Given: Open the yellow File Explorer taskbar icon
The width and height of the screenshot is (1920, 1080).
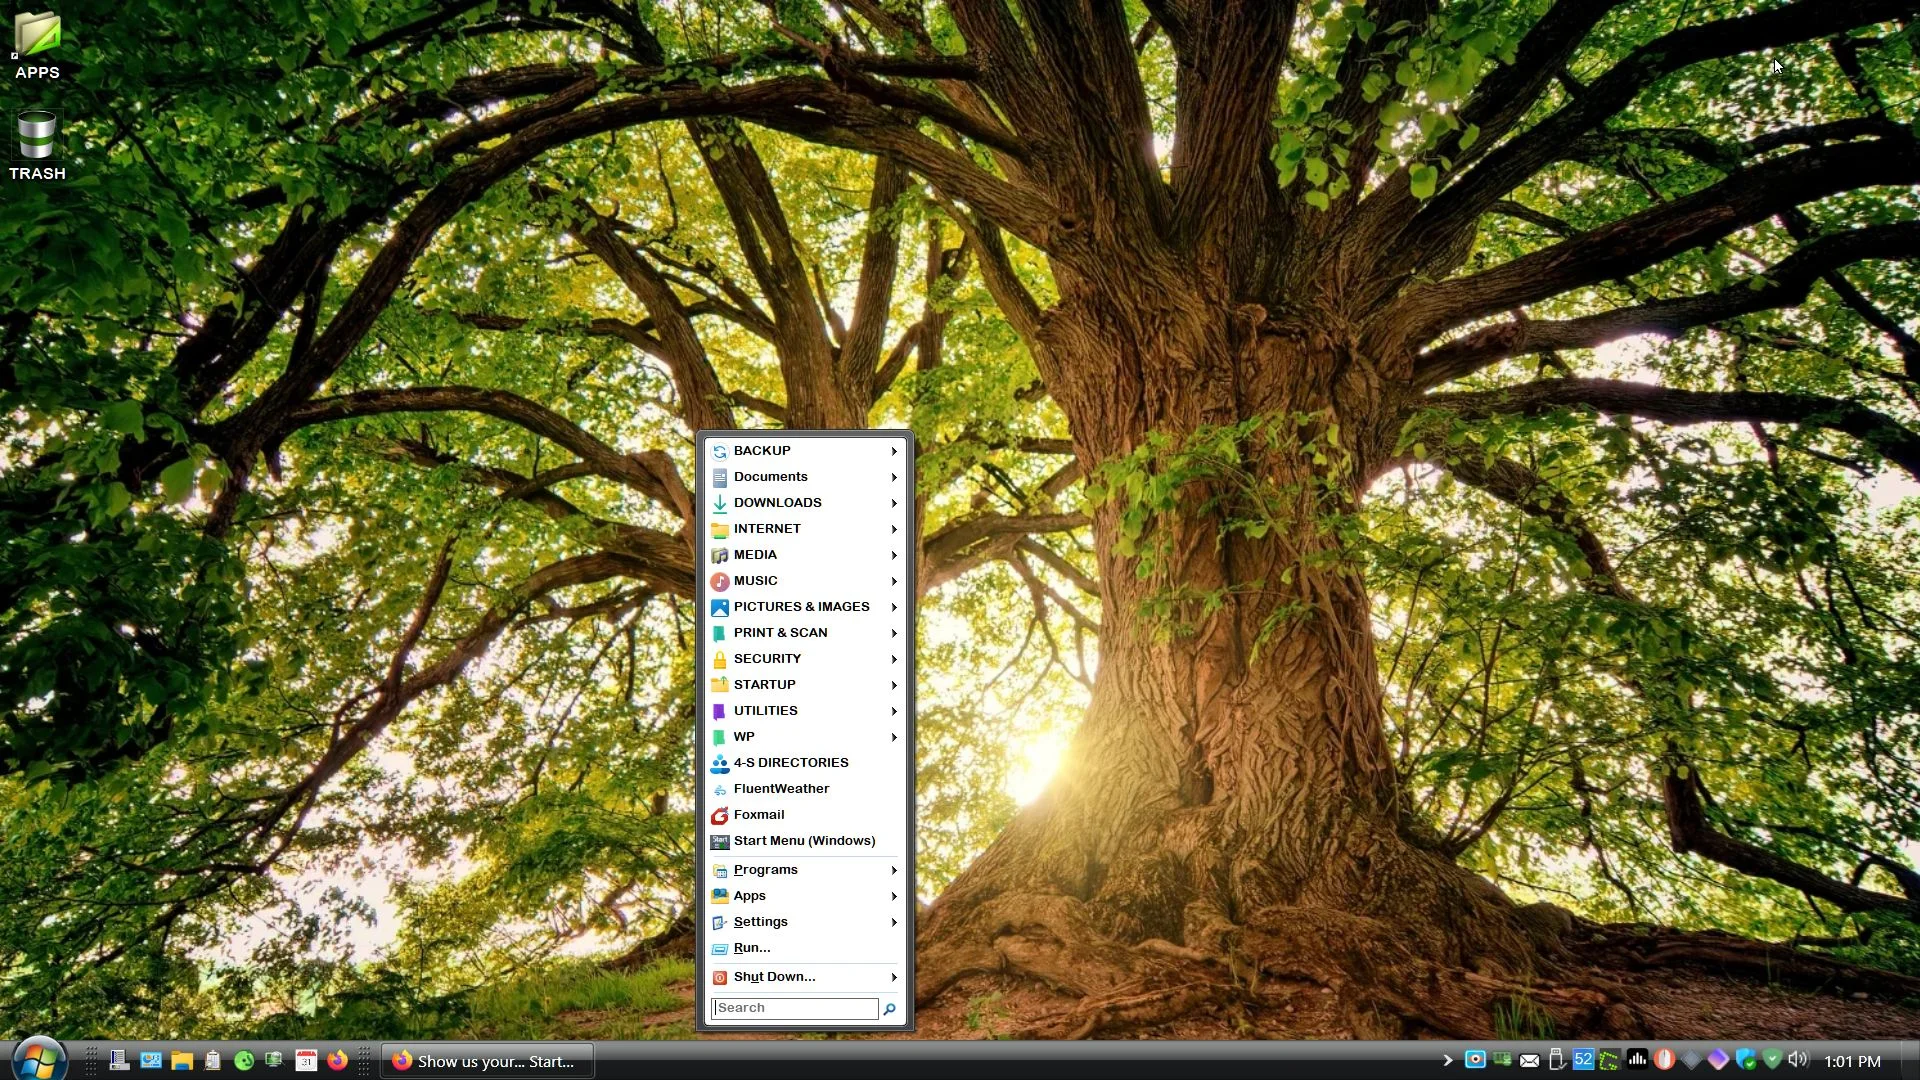Looking at the screenshot, I should pyautogui.click(x=181, y=1060).
